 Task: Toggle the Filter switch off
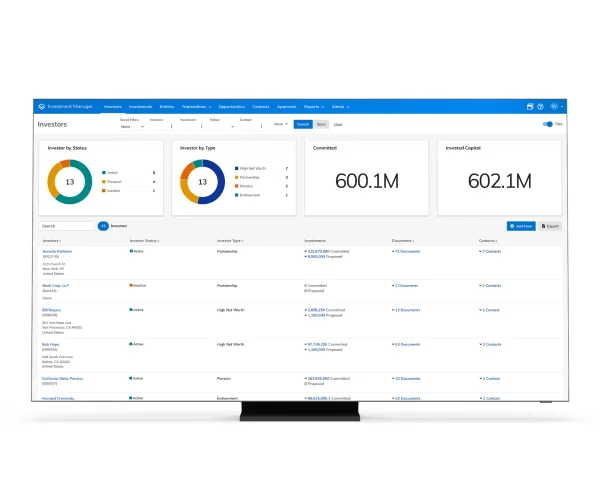click(548, 124)
